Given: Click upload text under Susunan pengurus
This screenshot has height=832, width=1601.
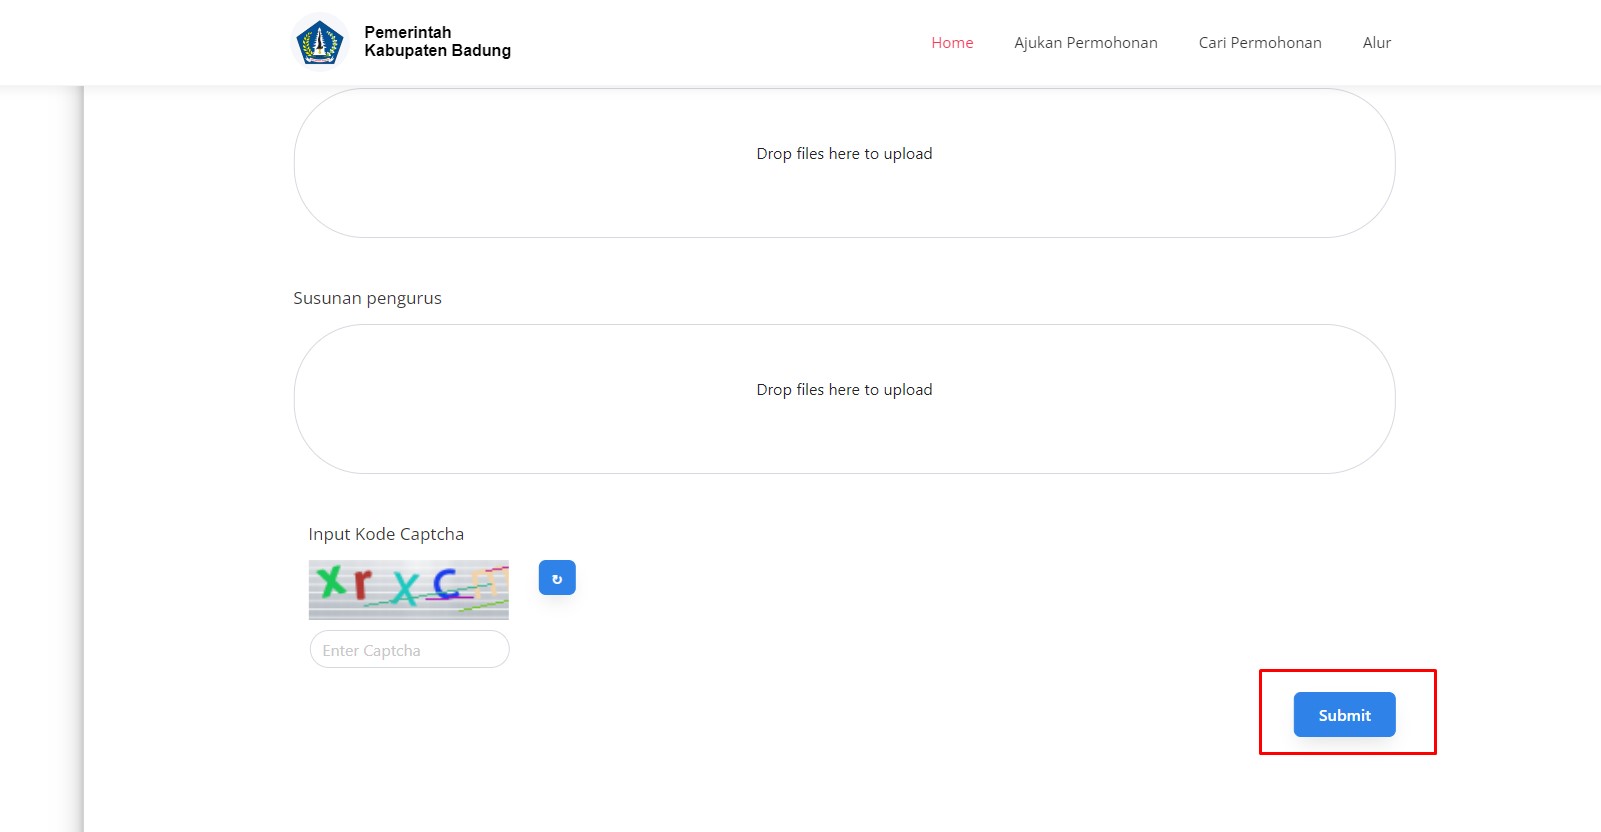Looking at the screenshot, I should tap(844, 390).
